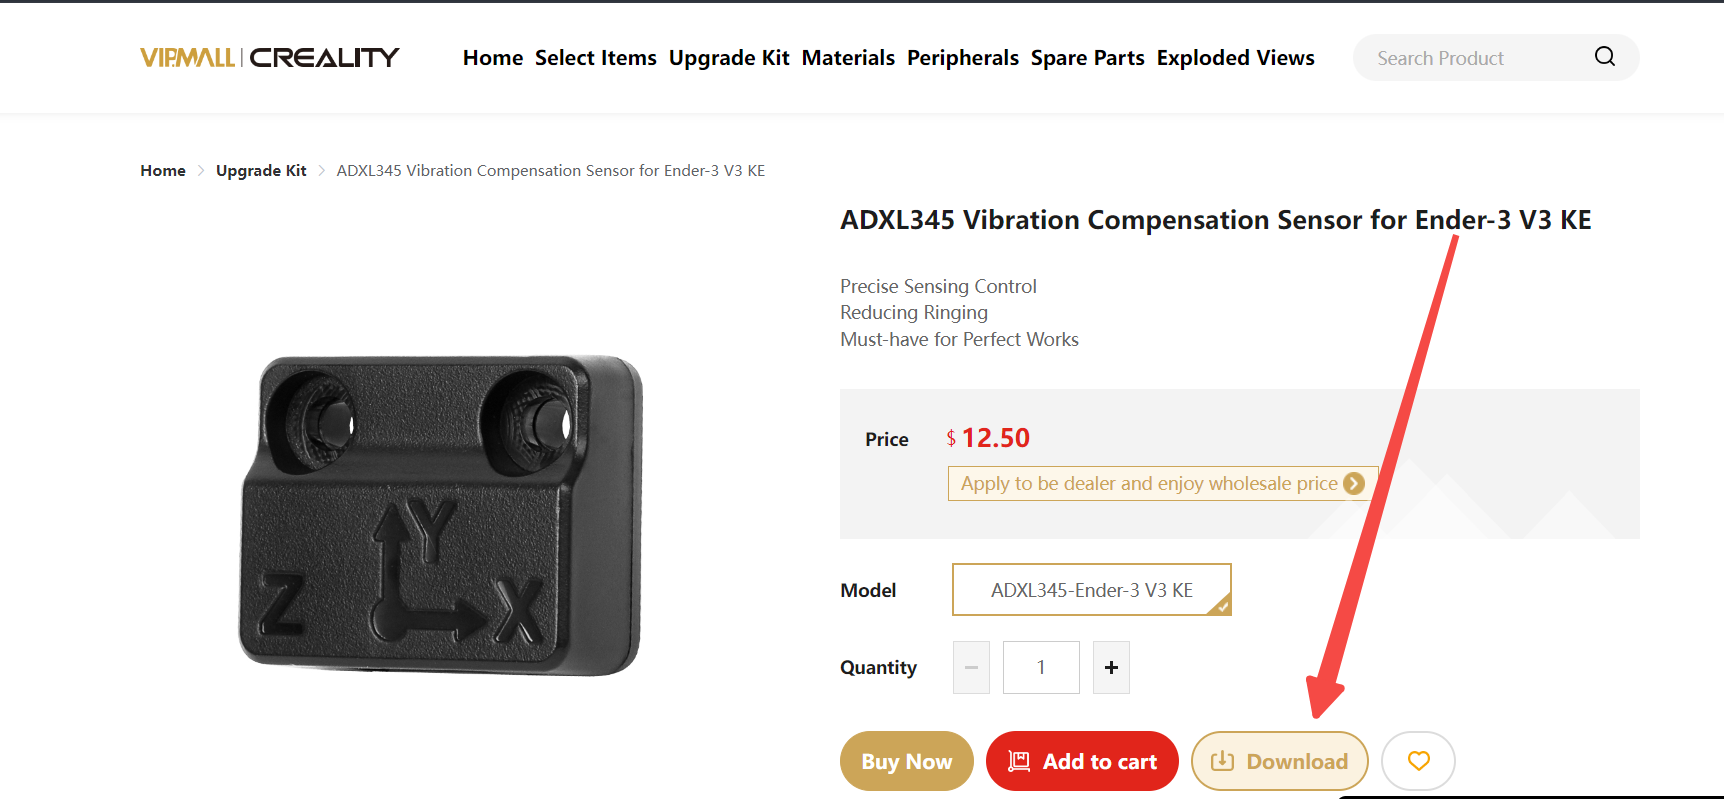Select the ADXL345-Ender-3 V3 KE model option

coord(1090,589)
